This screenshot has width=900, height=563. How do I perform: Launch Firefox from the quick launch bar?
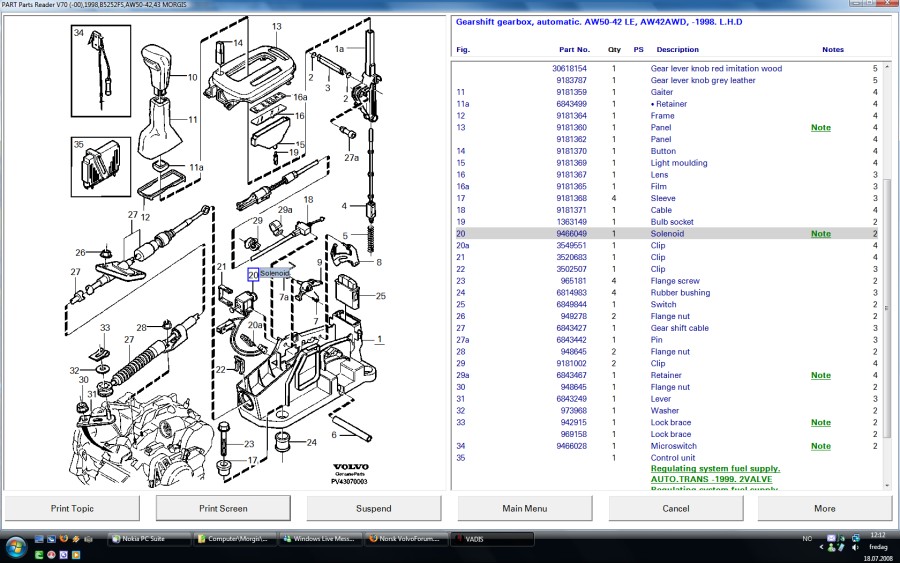(64, 539)
